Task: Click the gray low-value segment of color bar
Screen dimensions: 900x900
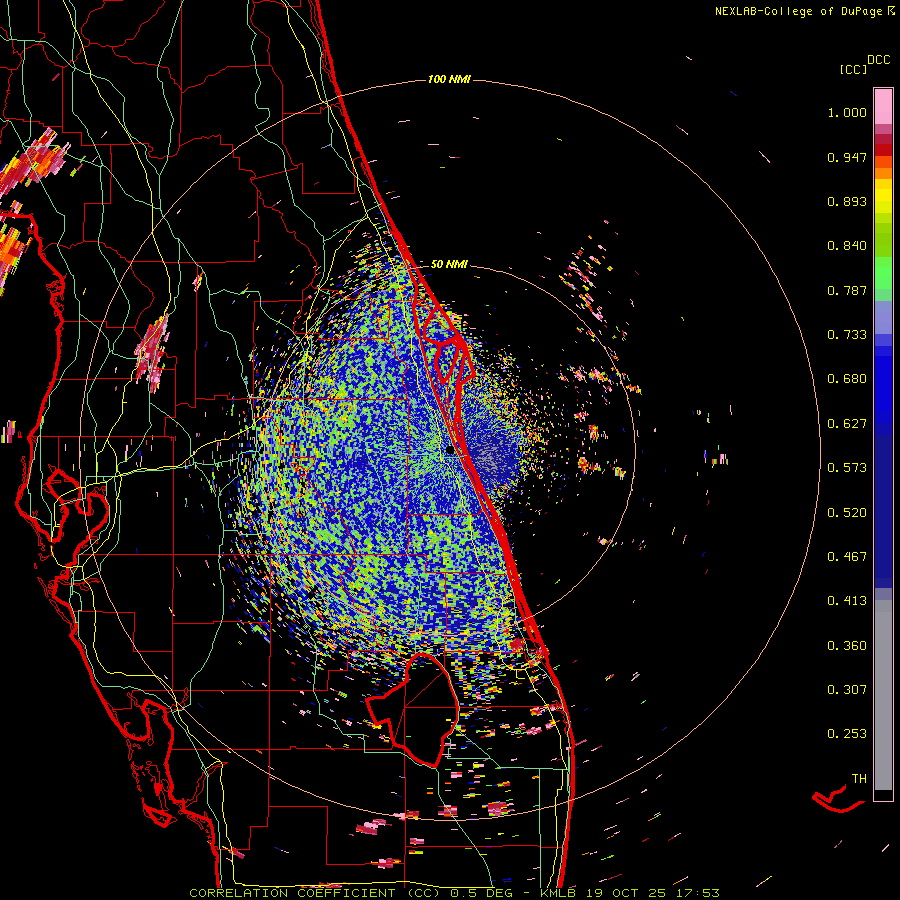Action: coord(883,695)
